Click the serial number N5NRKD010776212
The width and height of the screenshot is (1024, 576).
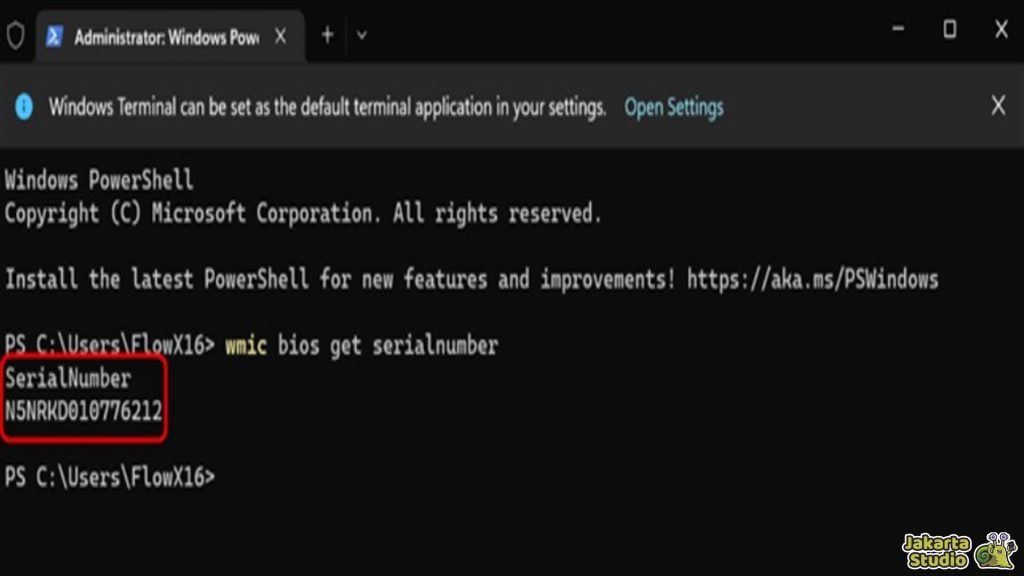(x=84, y=411)
